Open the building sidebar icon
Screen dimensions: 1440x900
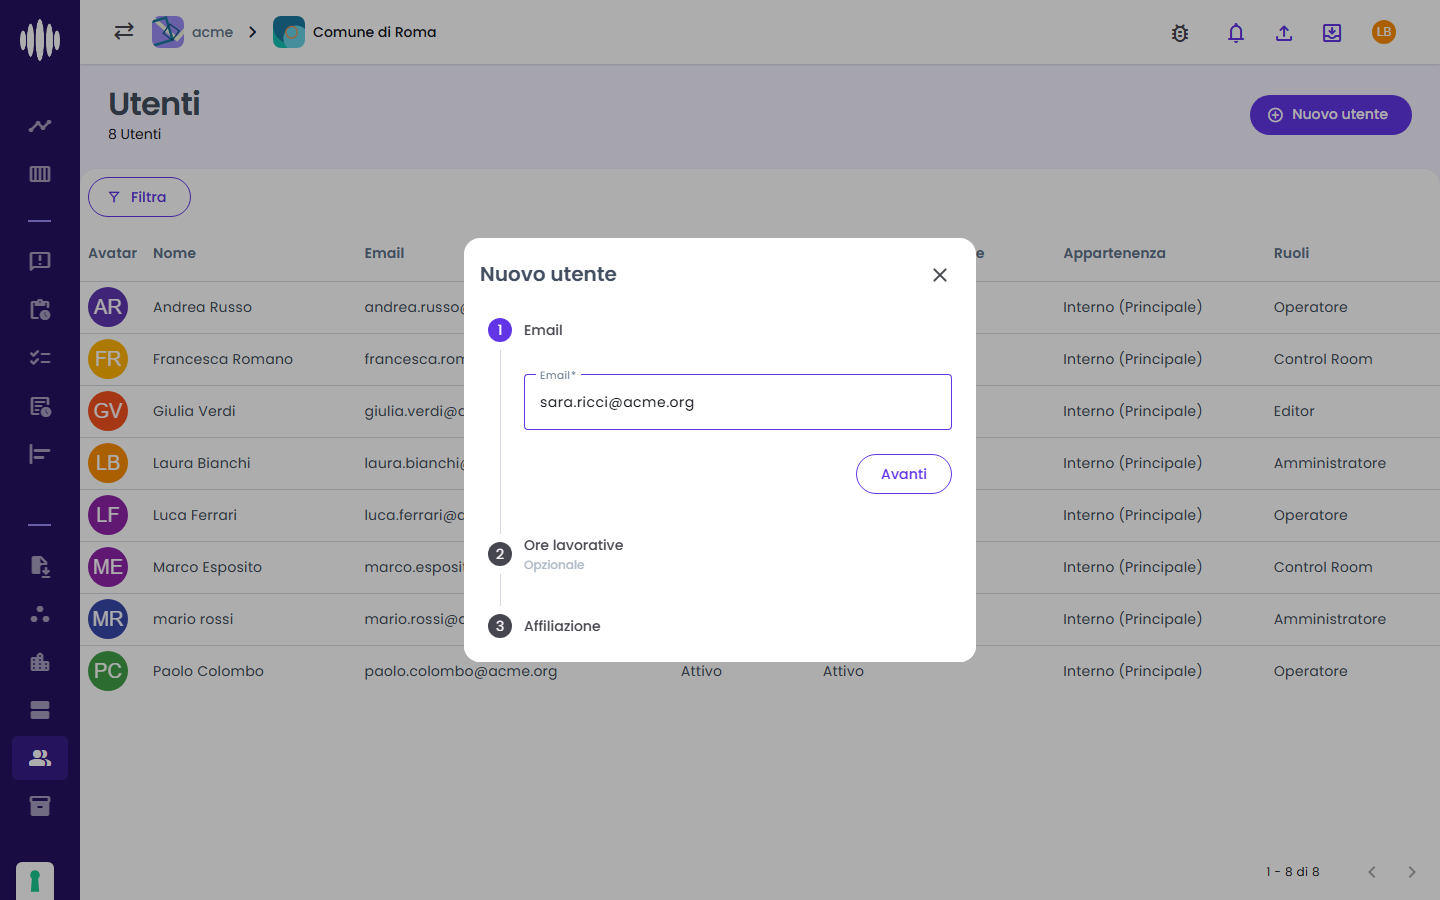tap(40, 662)
